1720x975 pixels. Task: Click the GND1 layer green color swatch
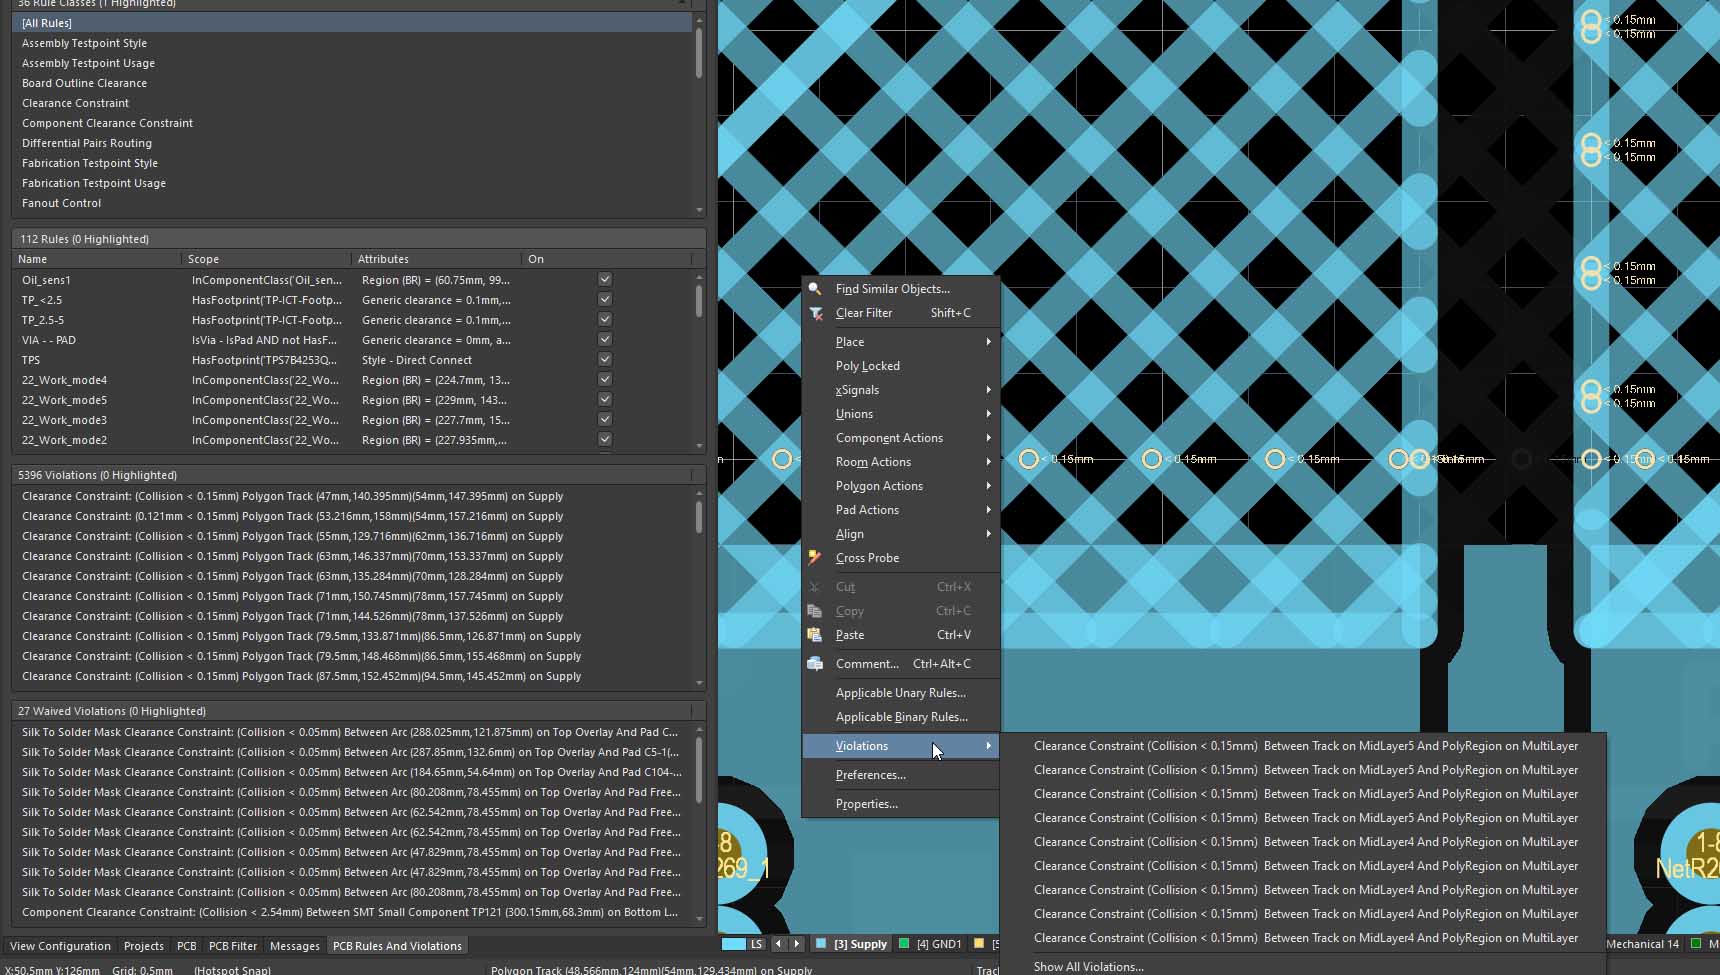(x=904, y=944)
